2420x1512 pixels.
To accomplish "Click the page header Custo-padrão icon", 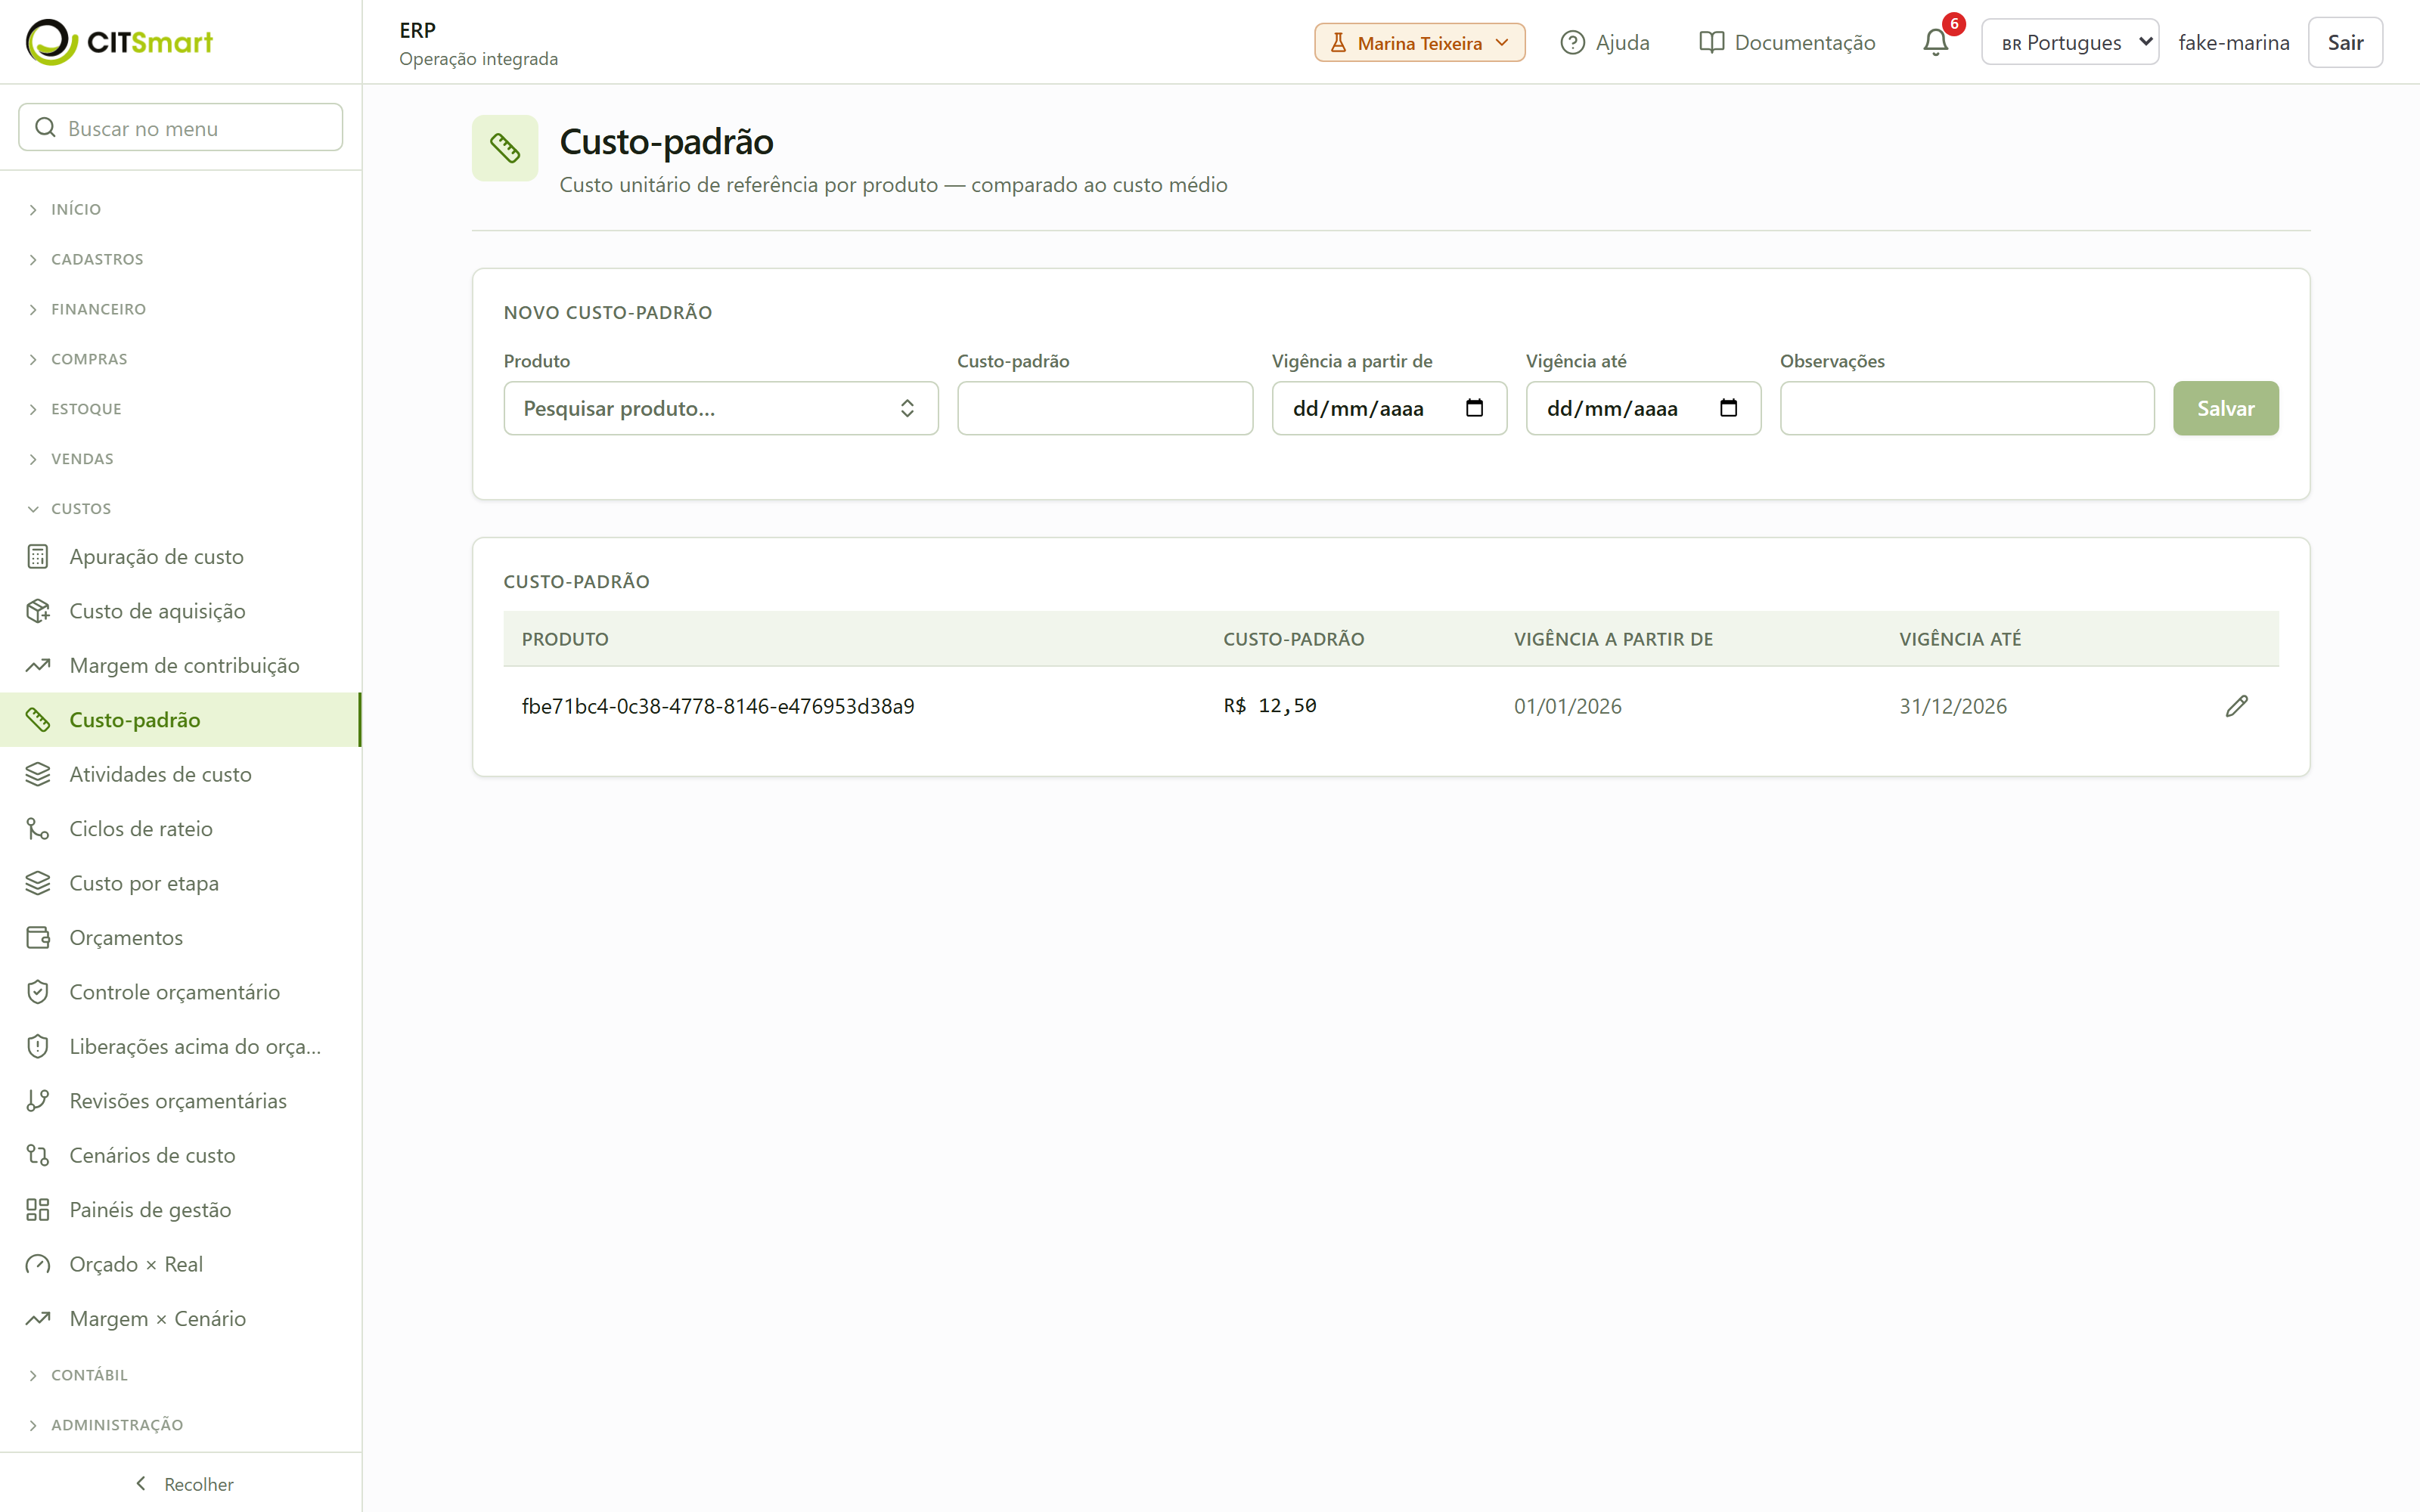I will tap(505, 148).
